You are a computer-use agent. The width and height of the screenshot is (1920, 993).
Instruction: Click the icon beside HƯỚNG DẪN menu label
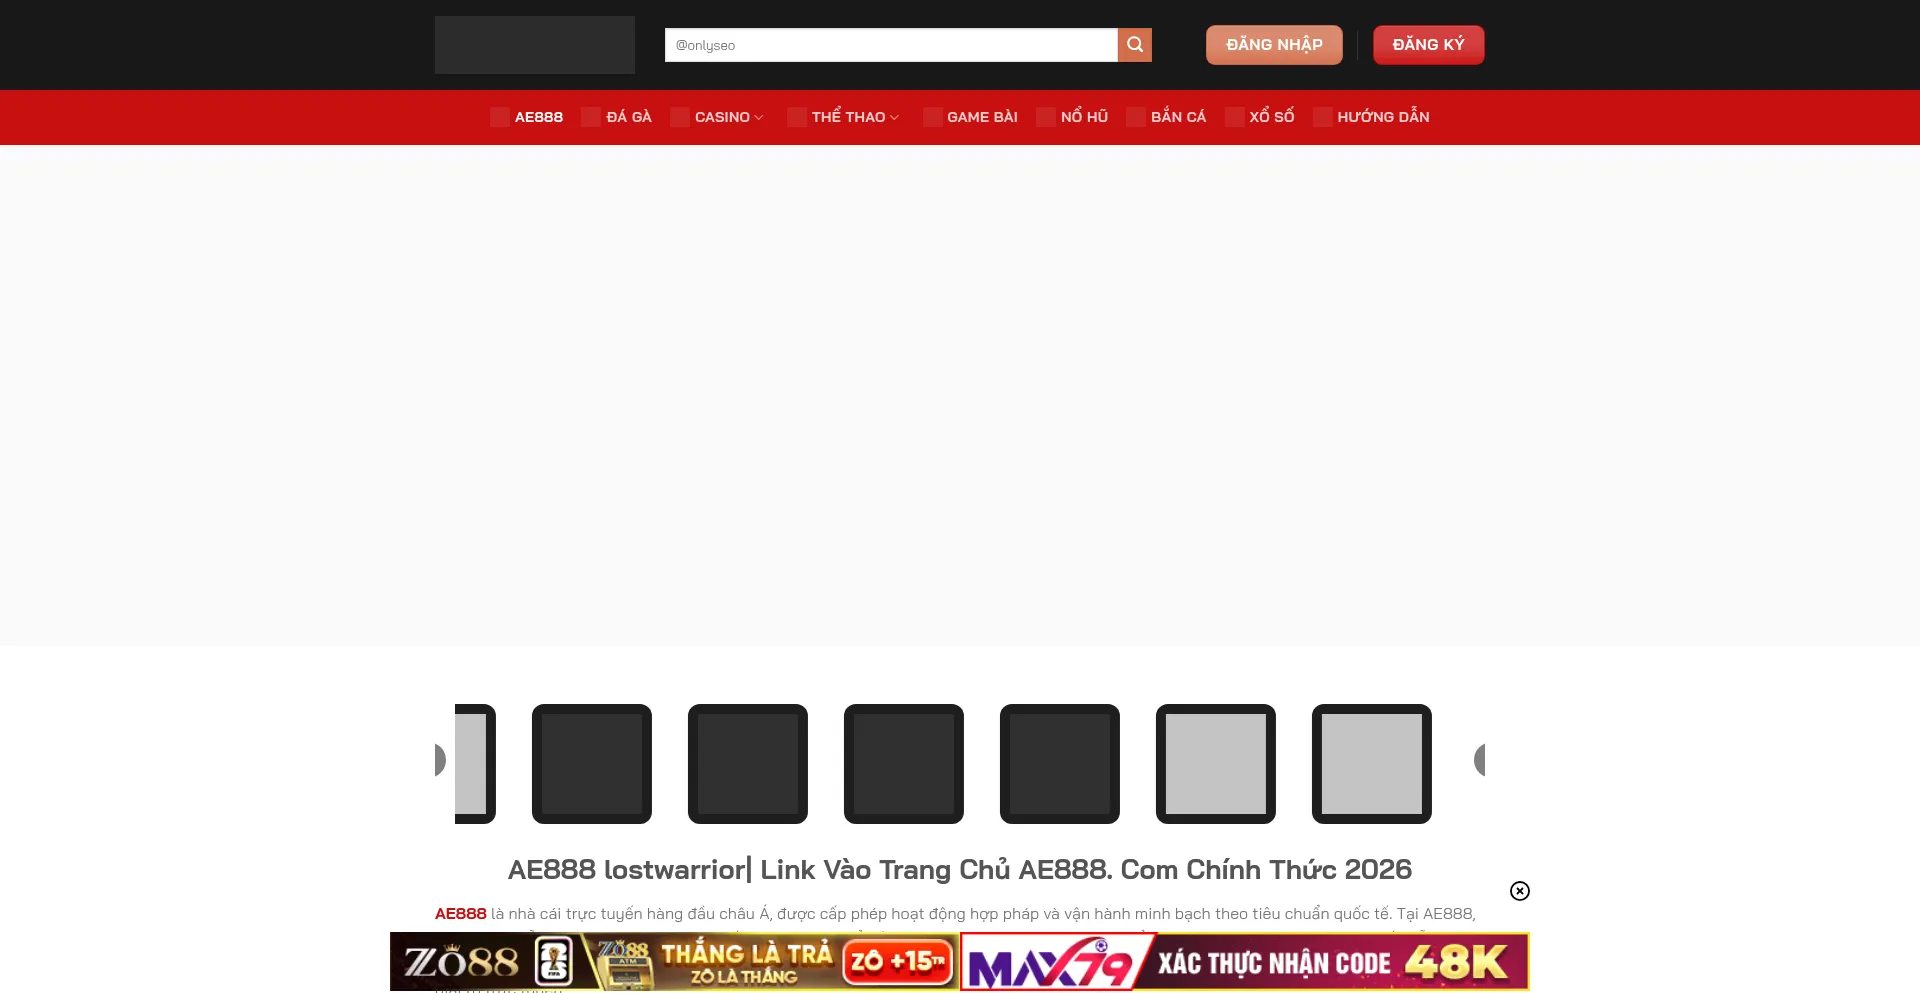tap(1323, 117)
